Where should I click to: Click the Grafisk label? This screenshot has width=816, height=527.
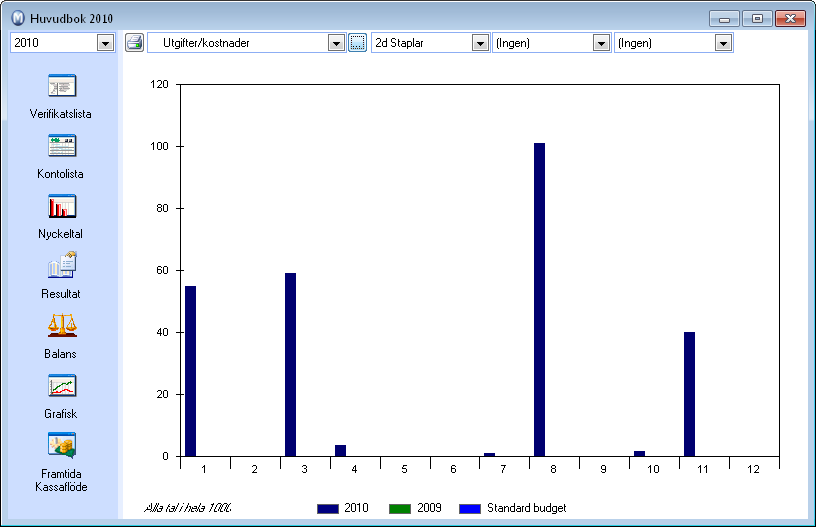(x=60, y=414)
